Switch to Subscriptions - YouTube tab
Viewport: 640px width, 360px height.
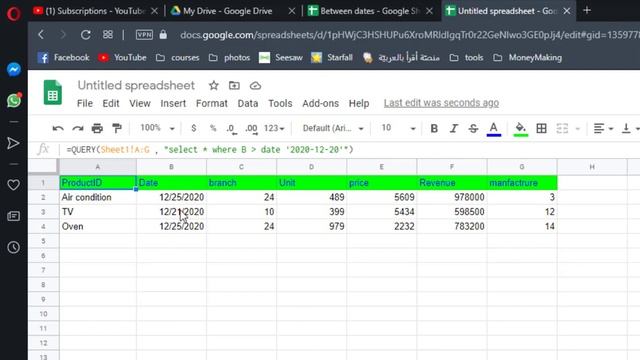pos(96,11)
